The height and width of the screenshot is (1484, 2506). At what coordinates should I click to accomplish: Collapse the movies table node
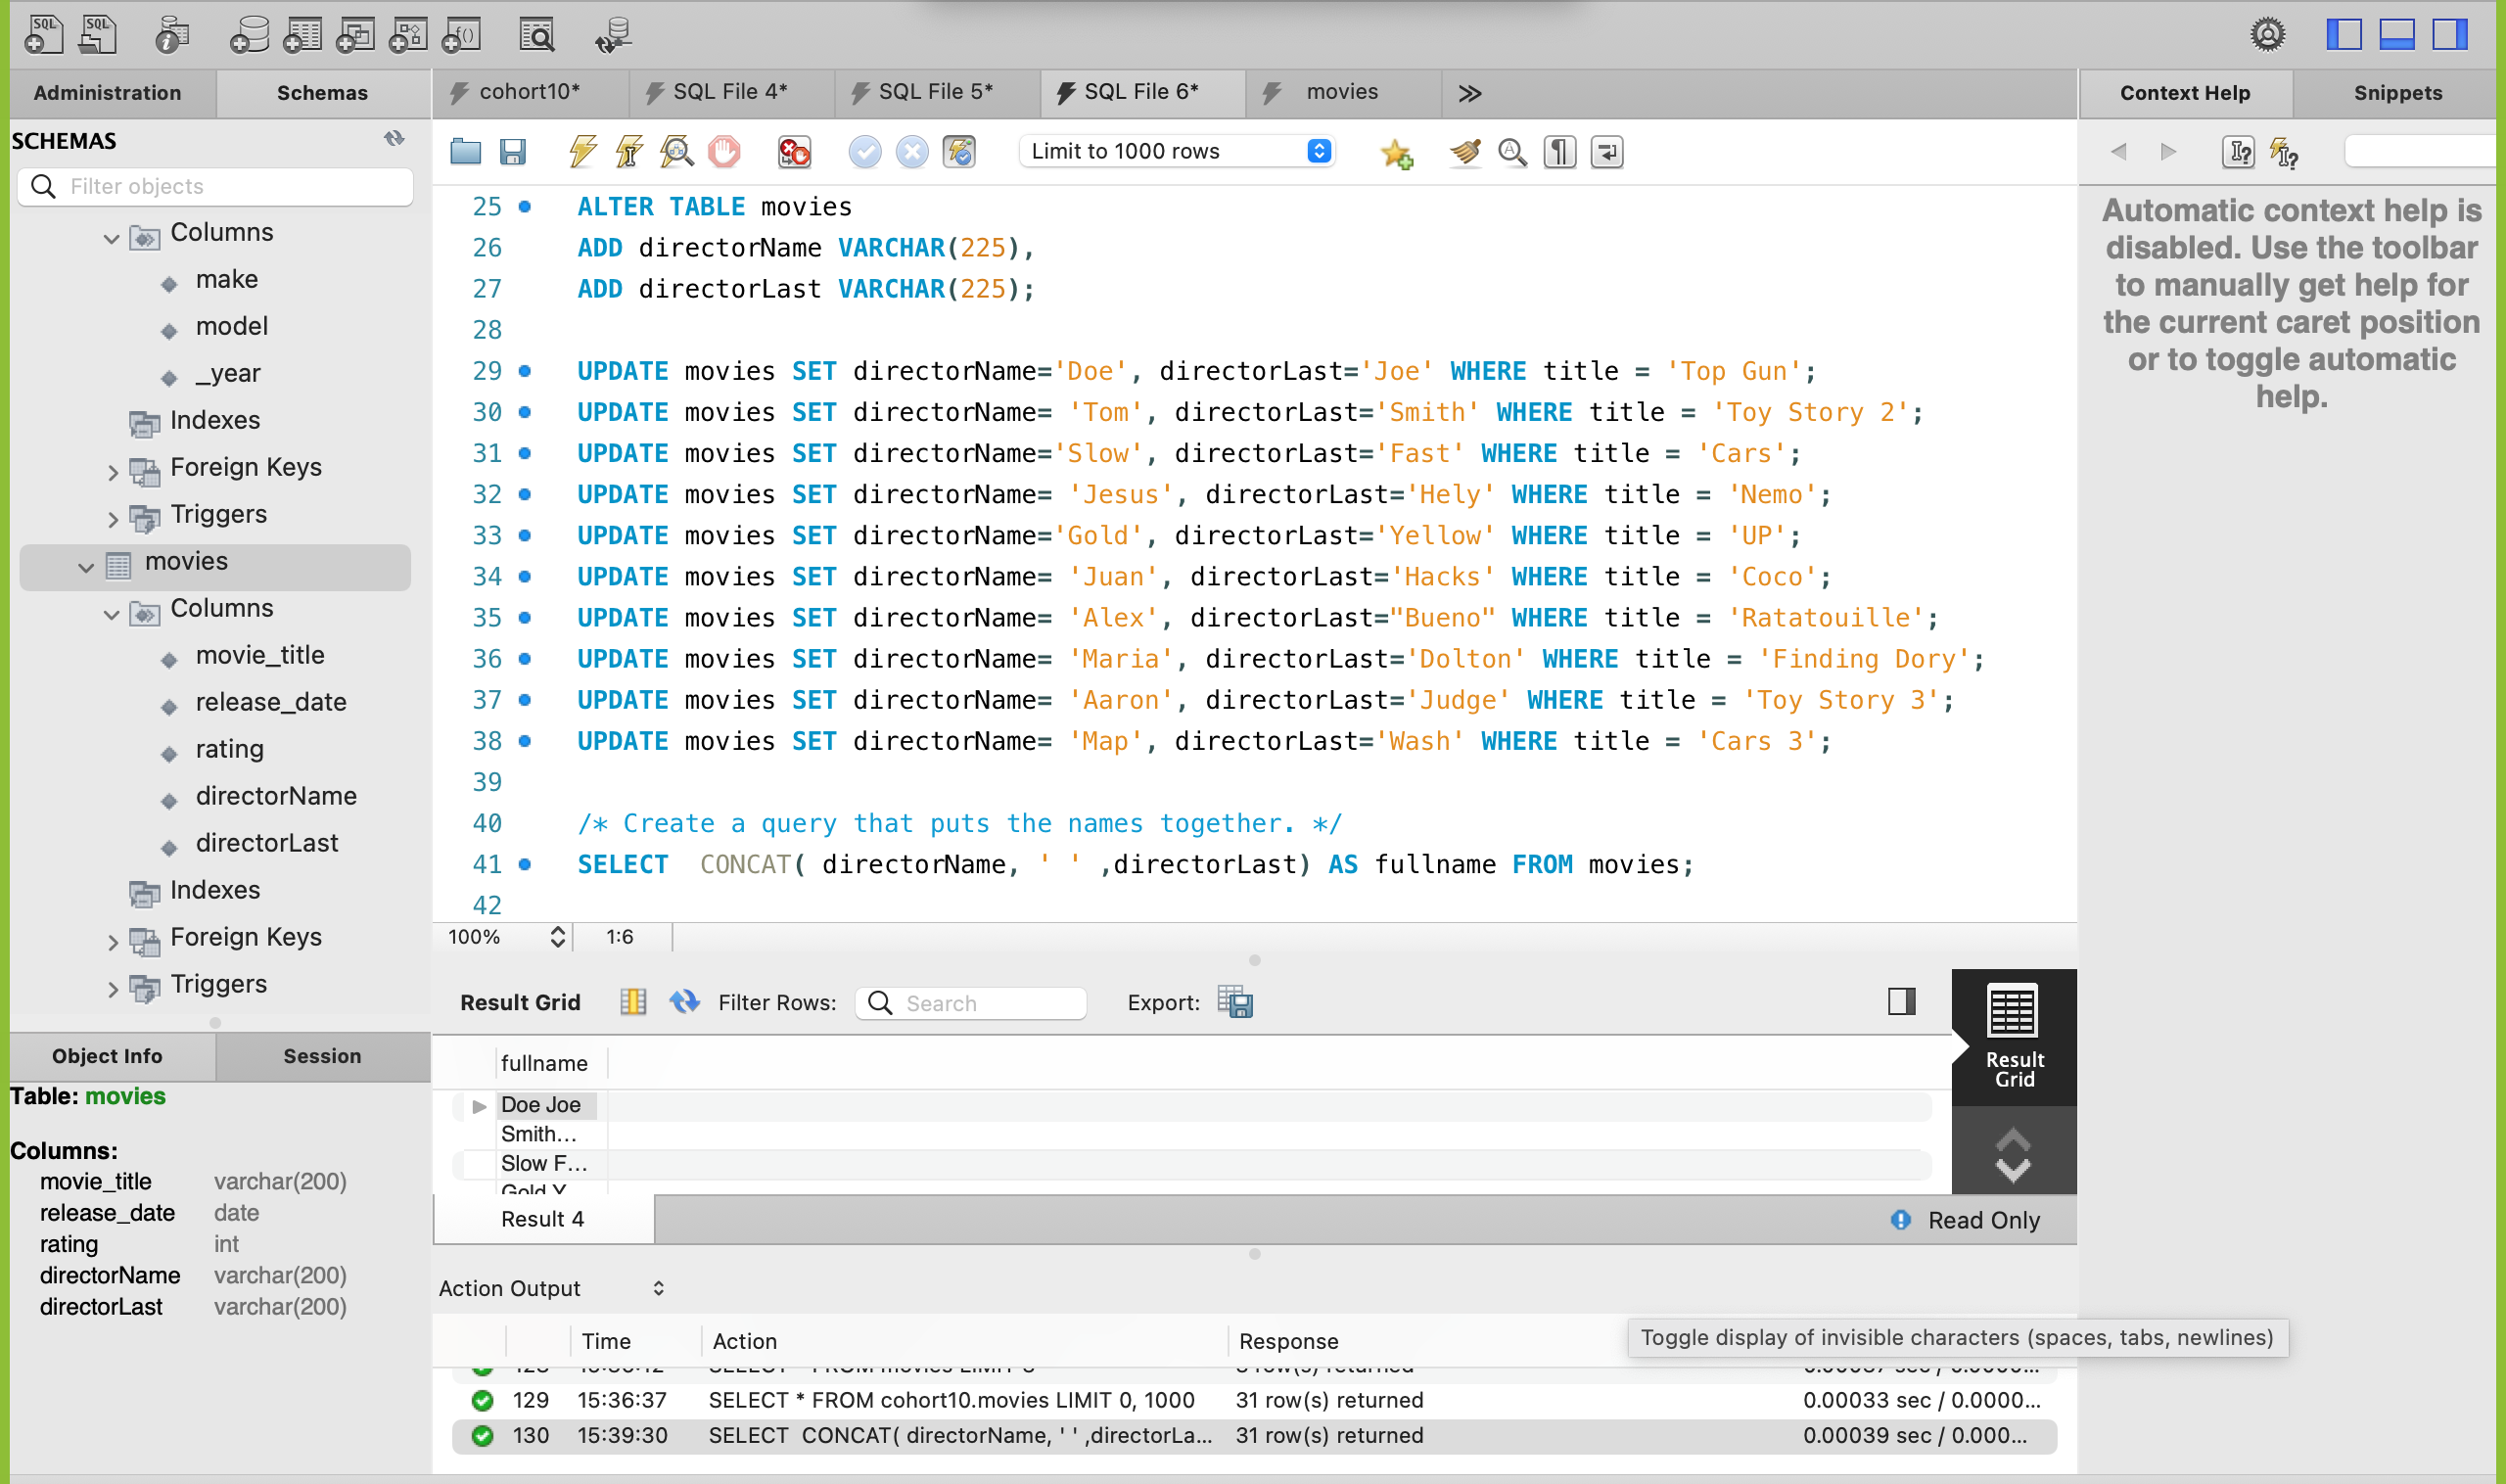click(86, 567)
